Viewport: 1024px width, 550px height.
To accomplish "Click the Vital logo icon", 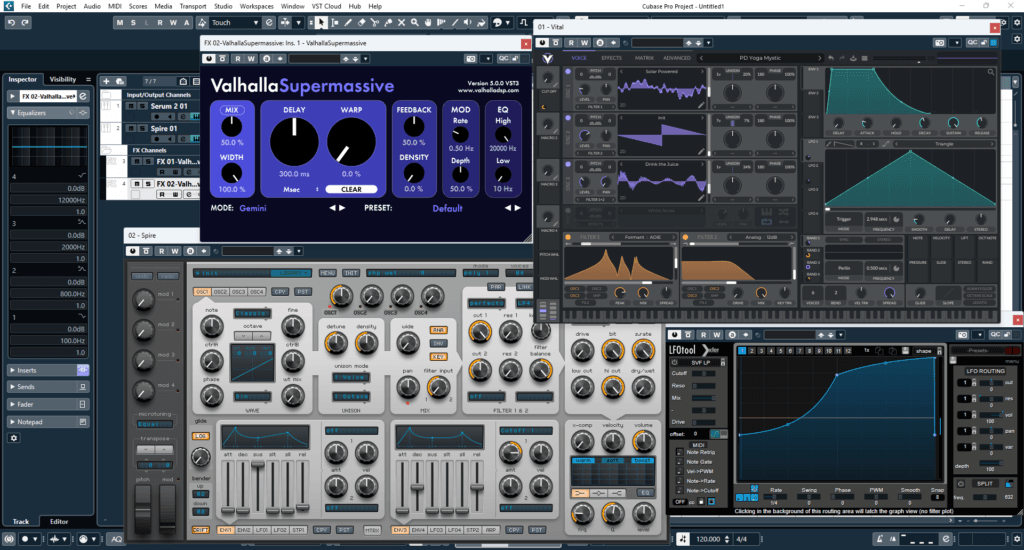I will coord(547,58).
